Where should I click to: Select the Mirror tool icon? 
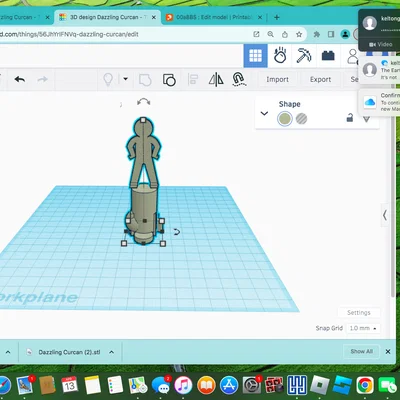(x=216, y=80)
